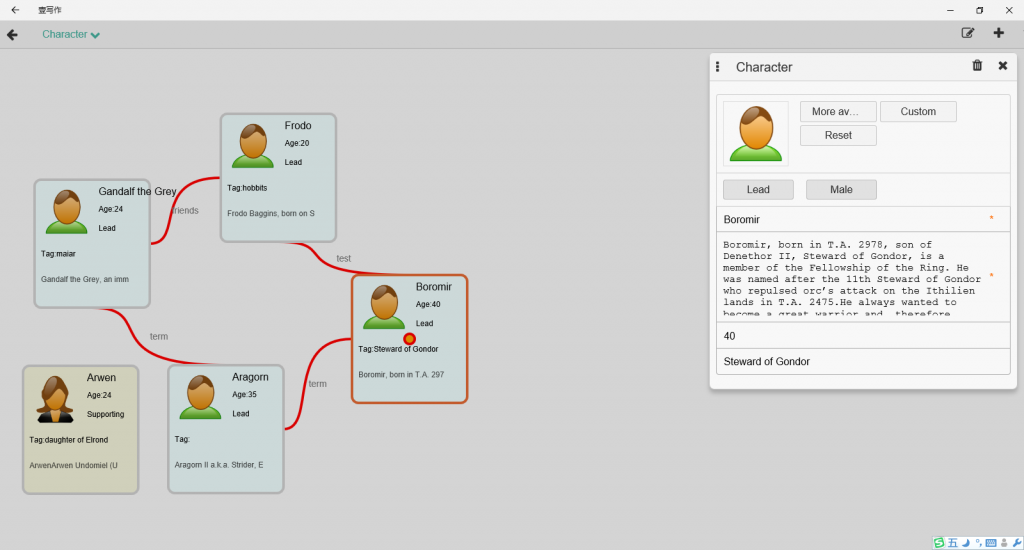This screenshot has height=550, width=1024.
Task: Click the keyboard icon in the input toolbar
Action: pyautogui.click(x=991, y=543)
